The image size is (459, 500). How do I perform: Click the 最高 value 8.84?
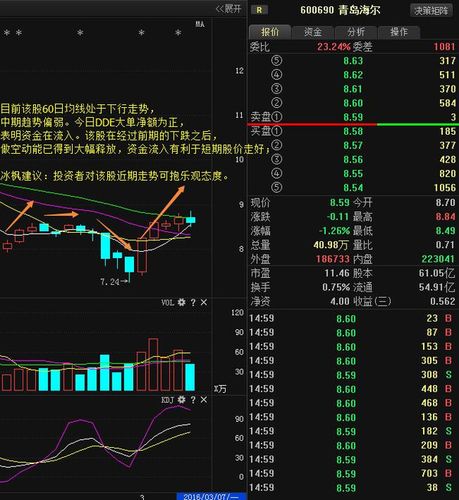pos(445,217)
